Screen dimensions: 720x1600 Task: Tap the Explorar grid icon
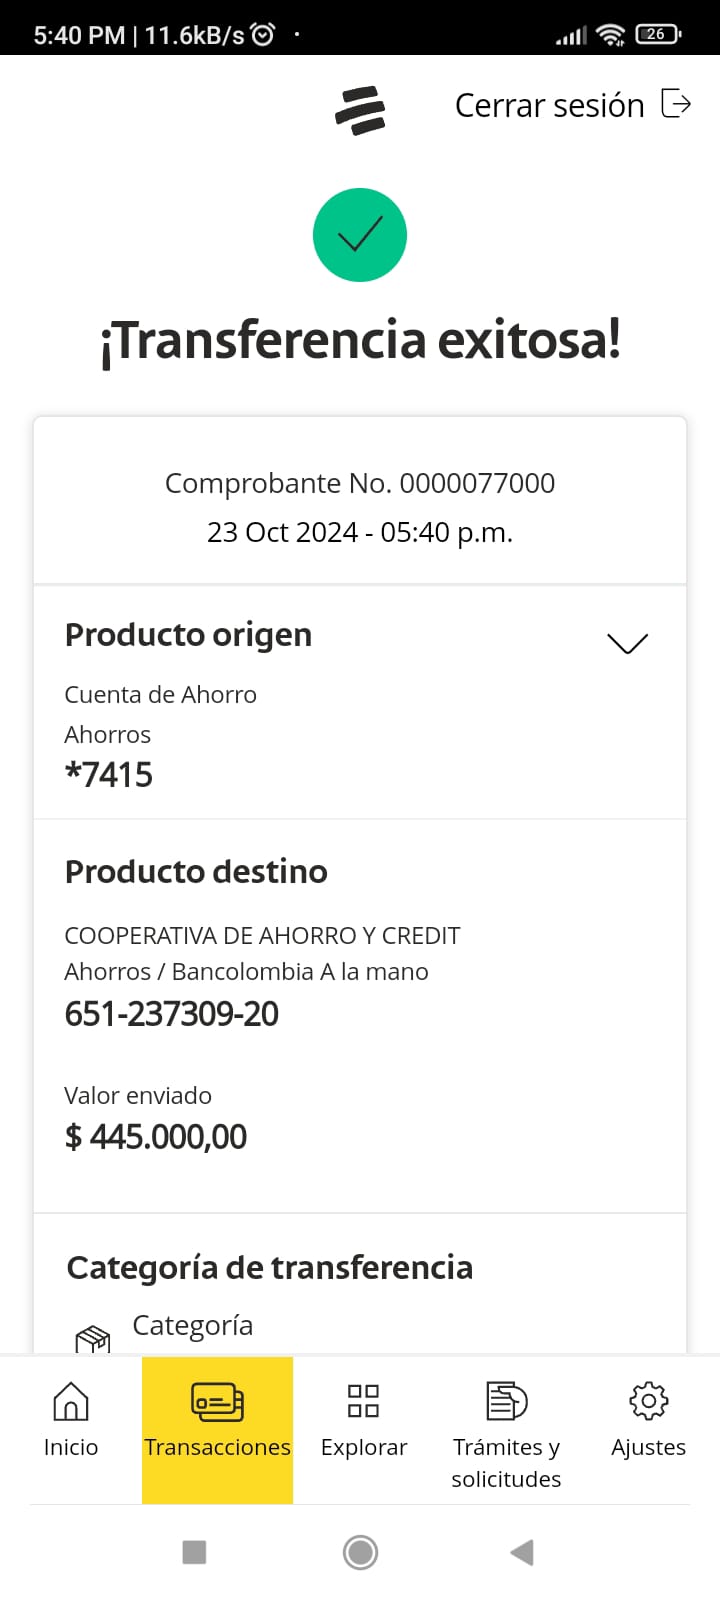(x=363, y=1401)
